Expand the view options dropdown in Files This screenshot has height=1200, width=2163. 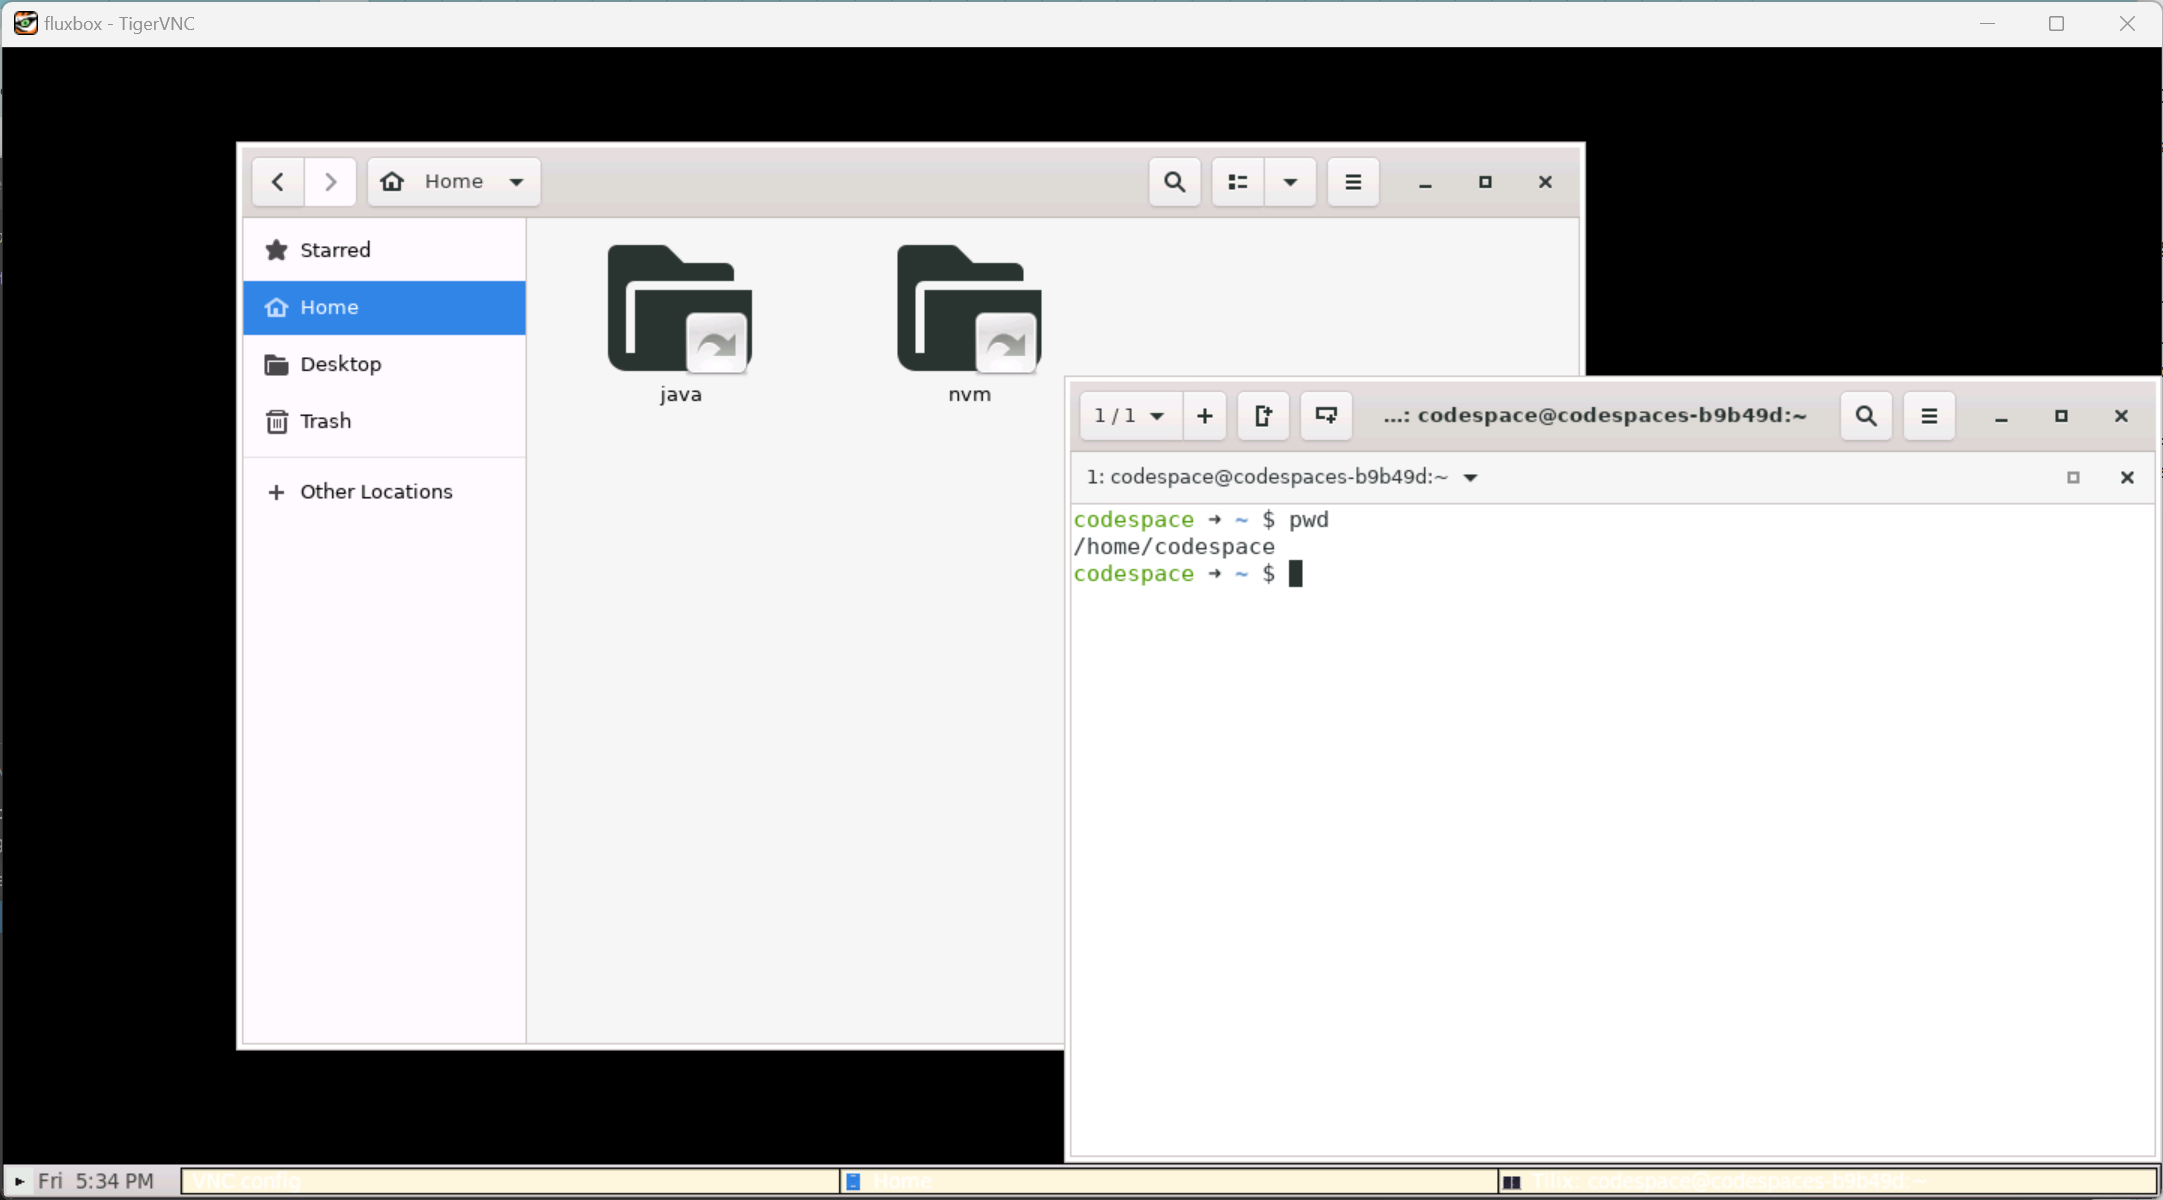(1289, 181)
